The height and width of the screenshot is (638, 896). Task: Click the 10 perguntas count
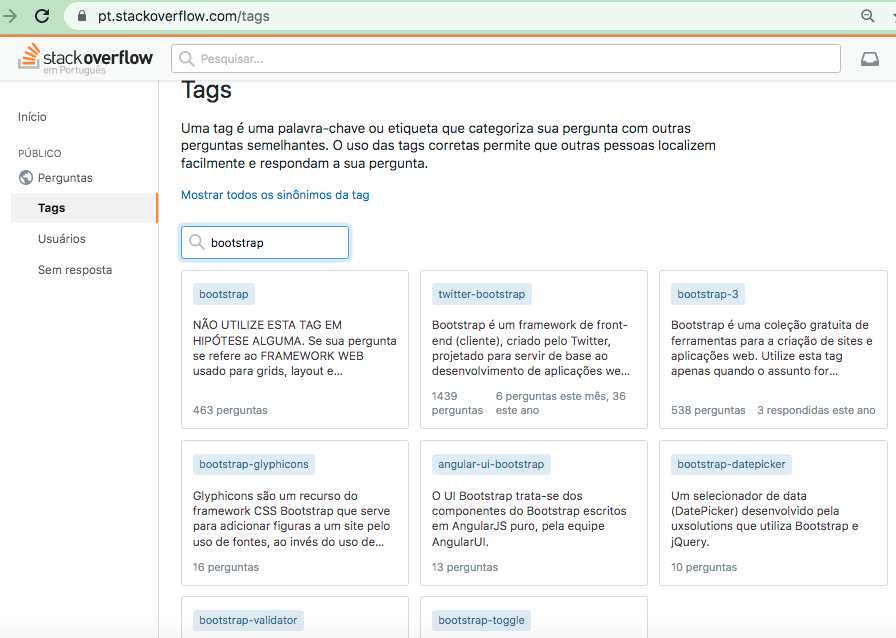point(703,567)
